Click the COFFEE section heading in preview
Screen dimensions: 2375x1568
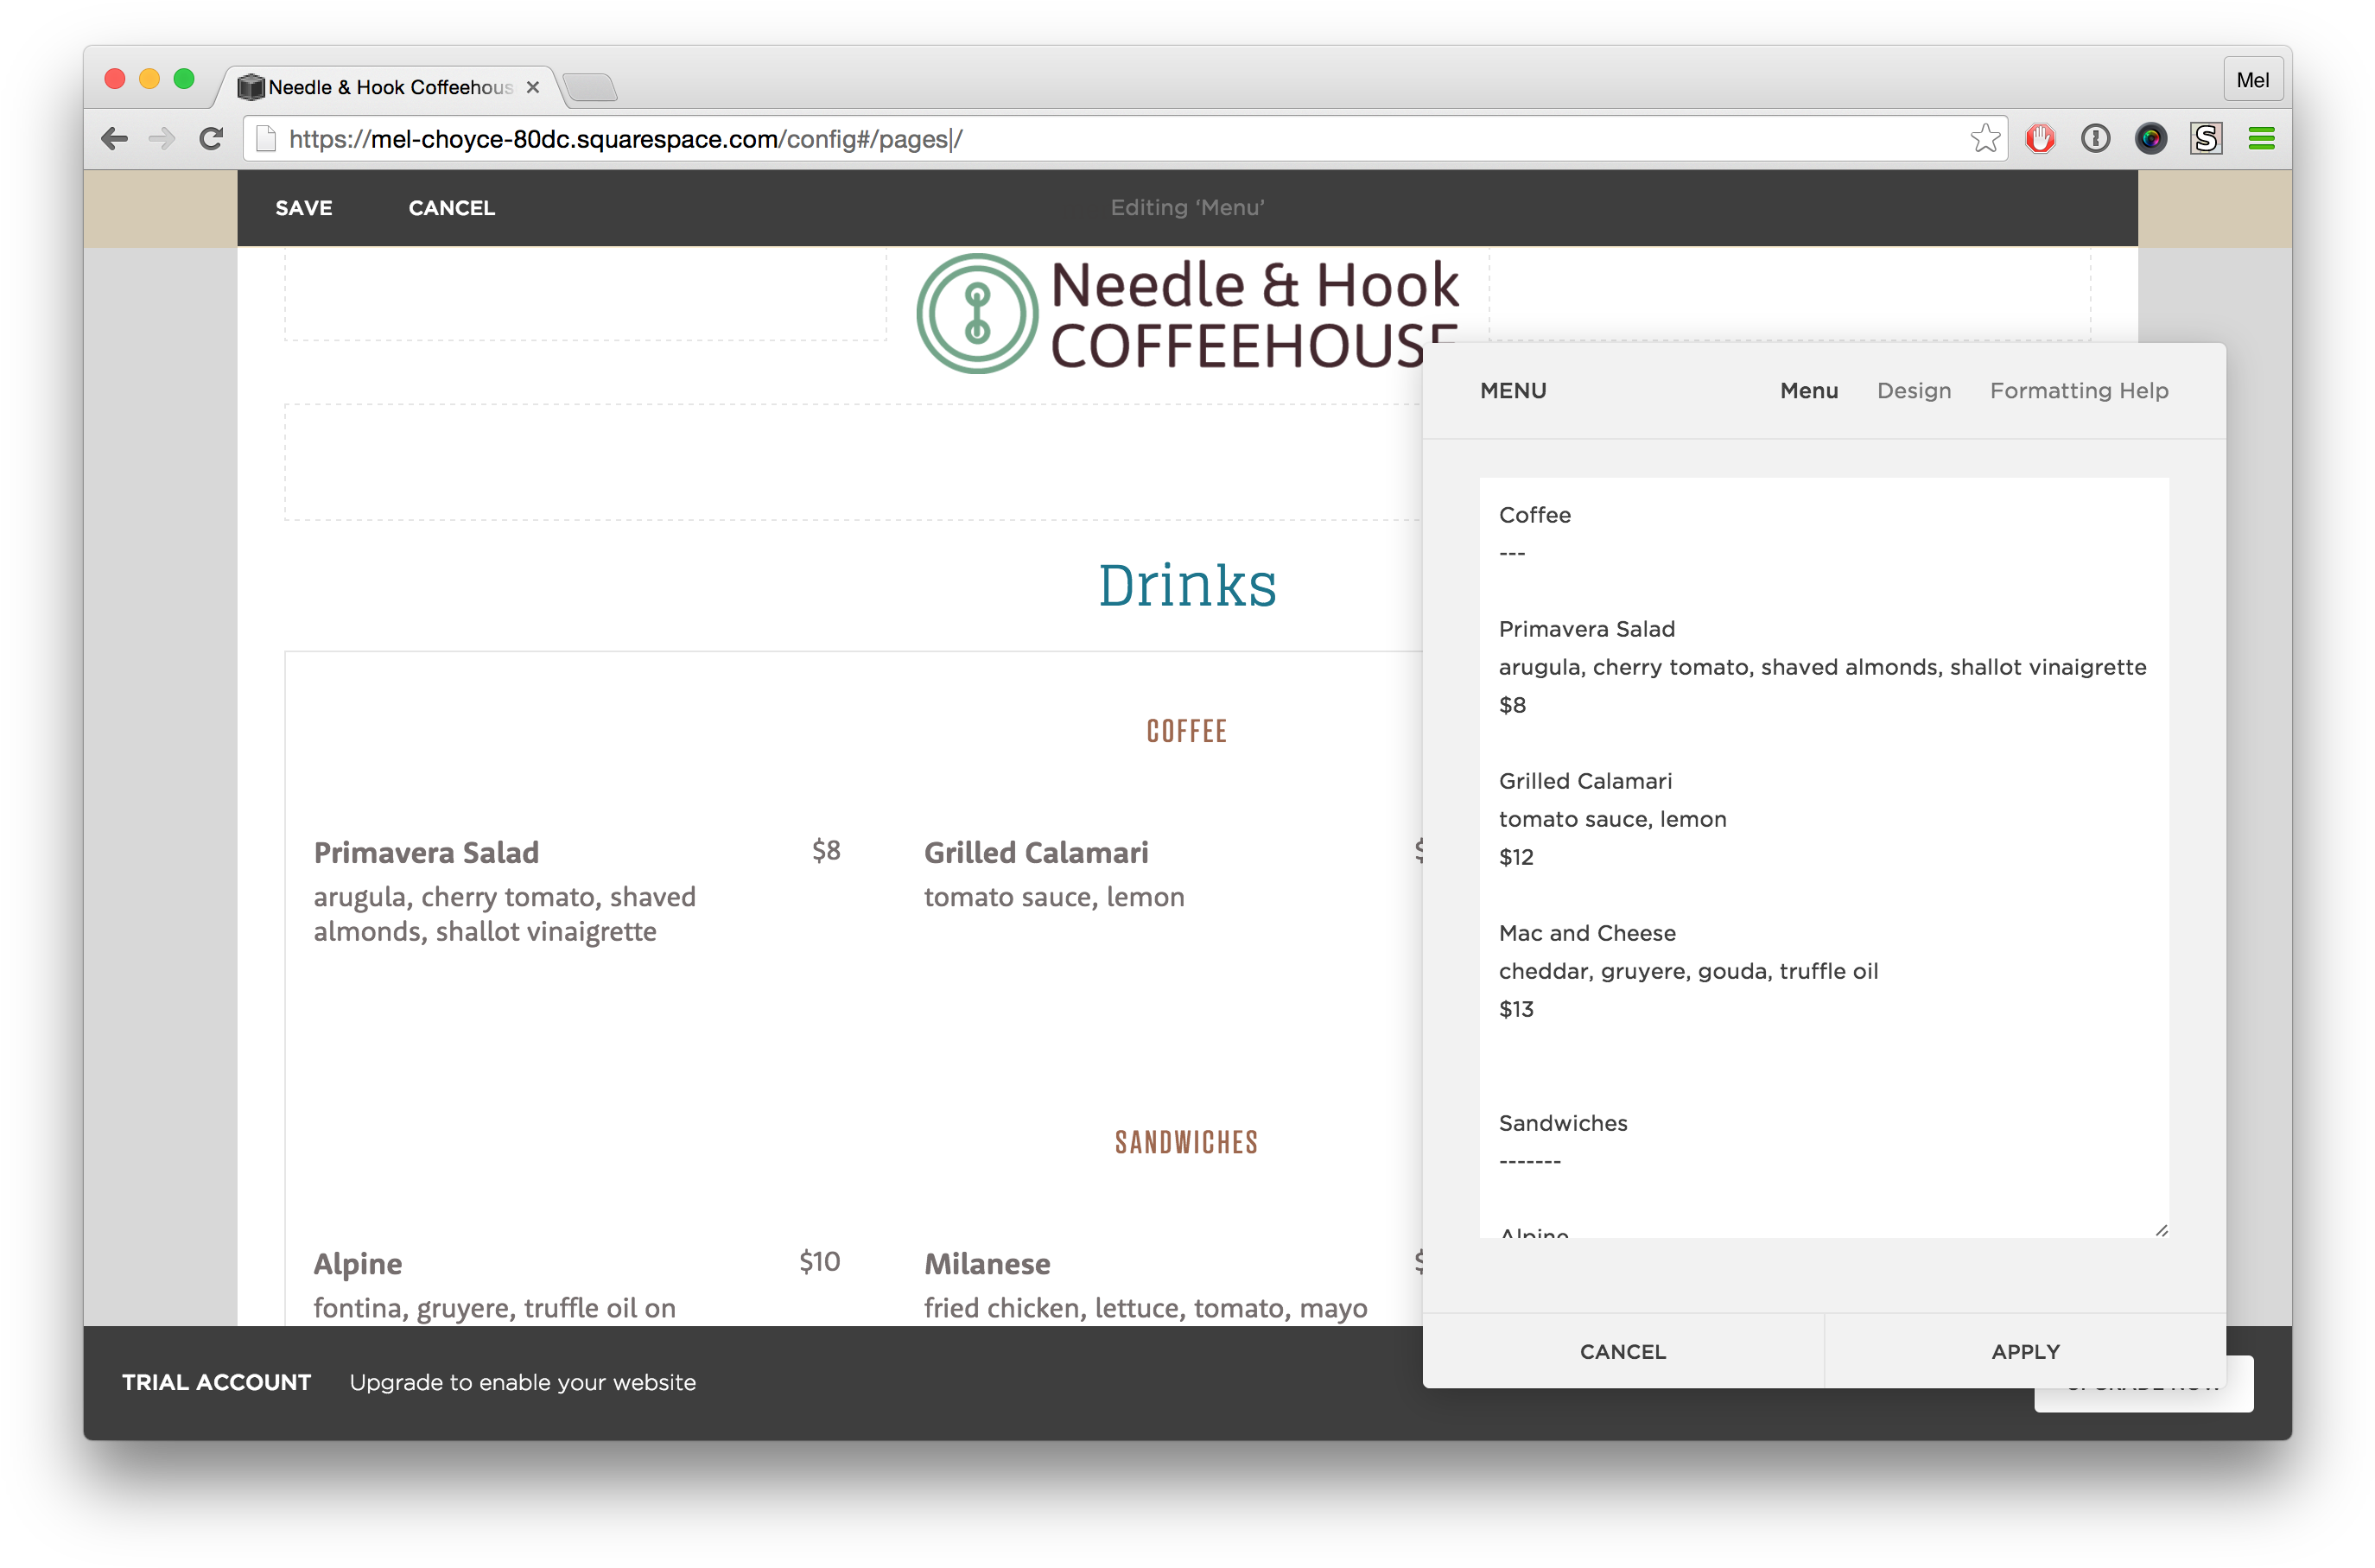[x=1186, y=732]
